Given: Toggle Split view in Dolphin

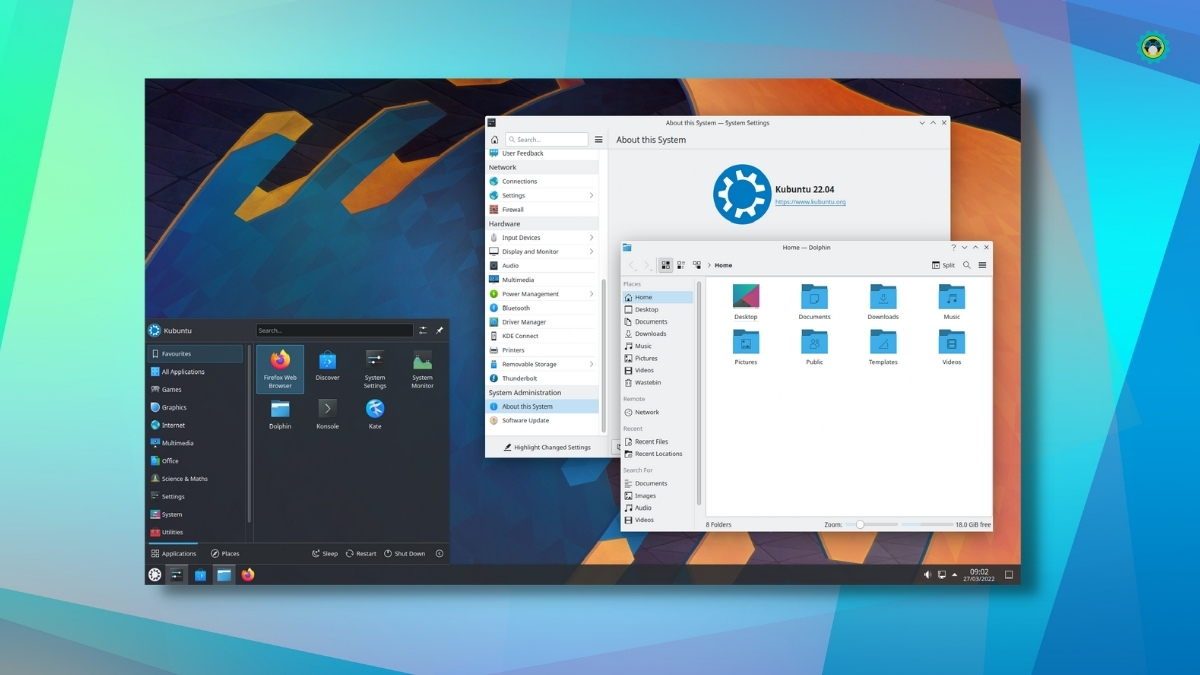Looking at the screenshot, I should pyautogui.click(x=941, y=265).
